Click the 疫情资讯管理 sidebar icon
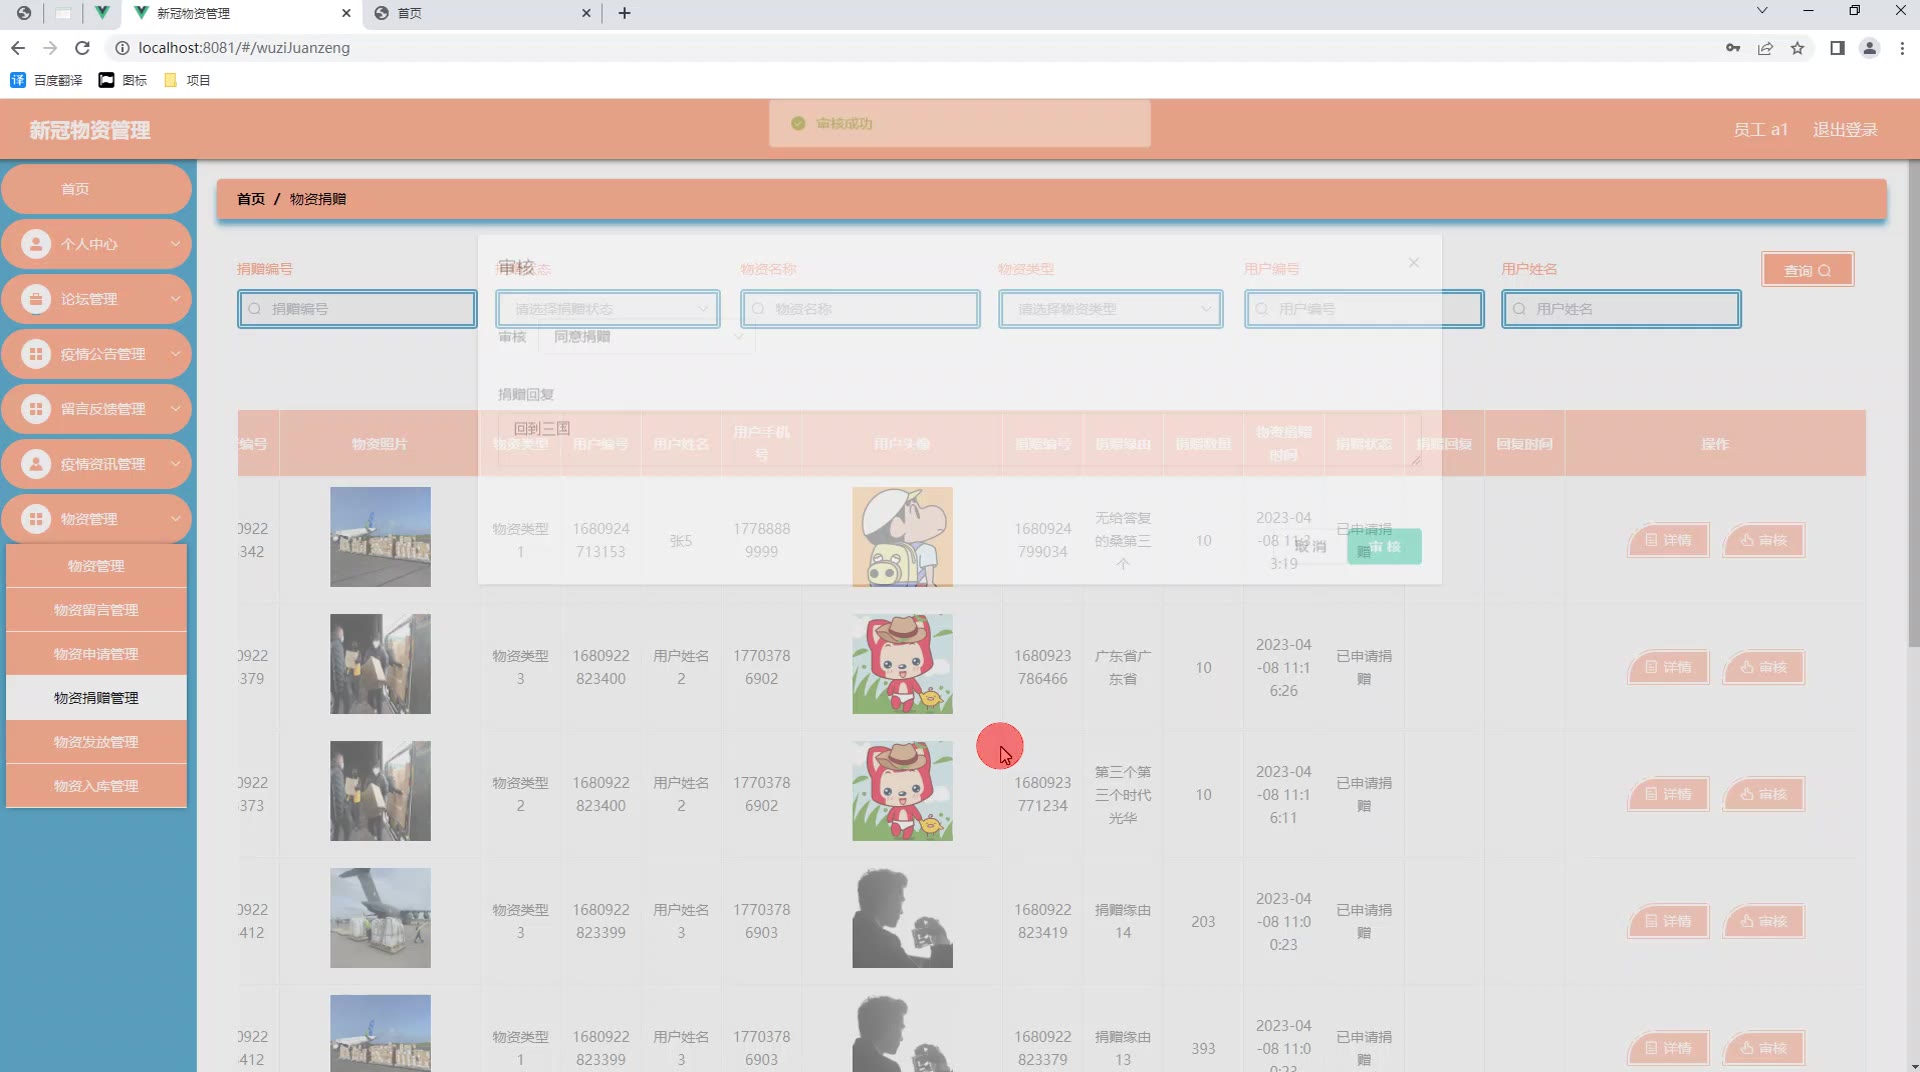This screenshot has width=1920, height=1072. (x=36, y=464)
